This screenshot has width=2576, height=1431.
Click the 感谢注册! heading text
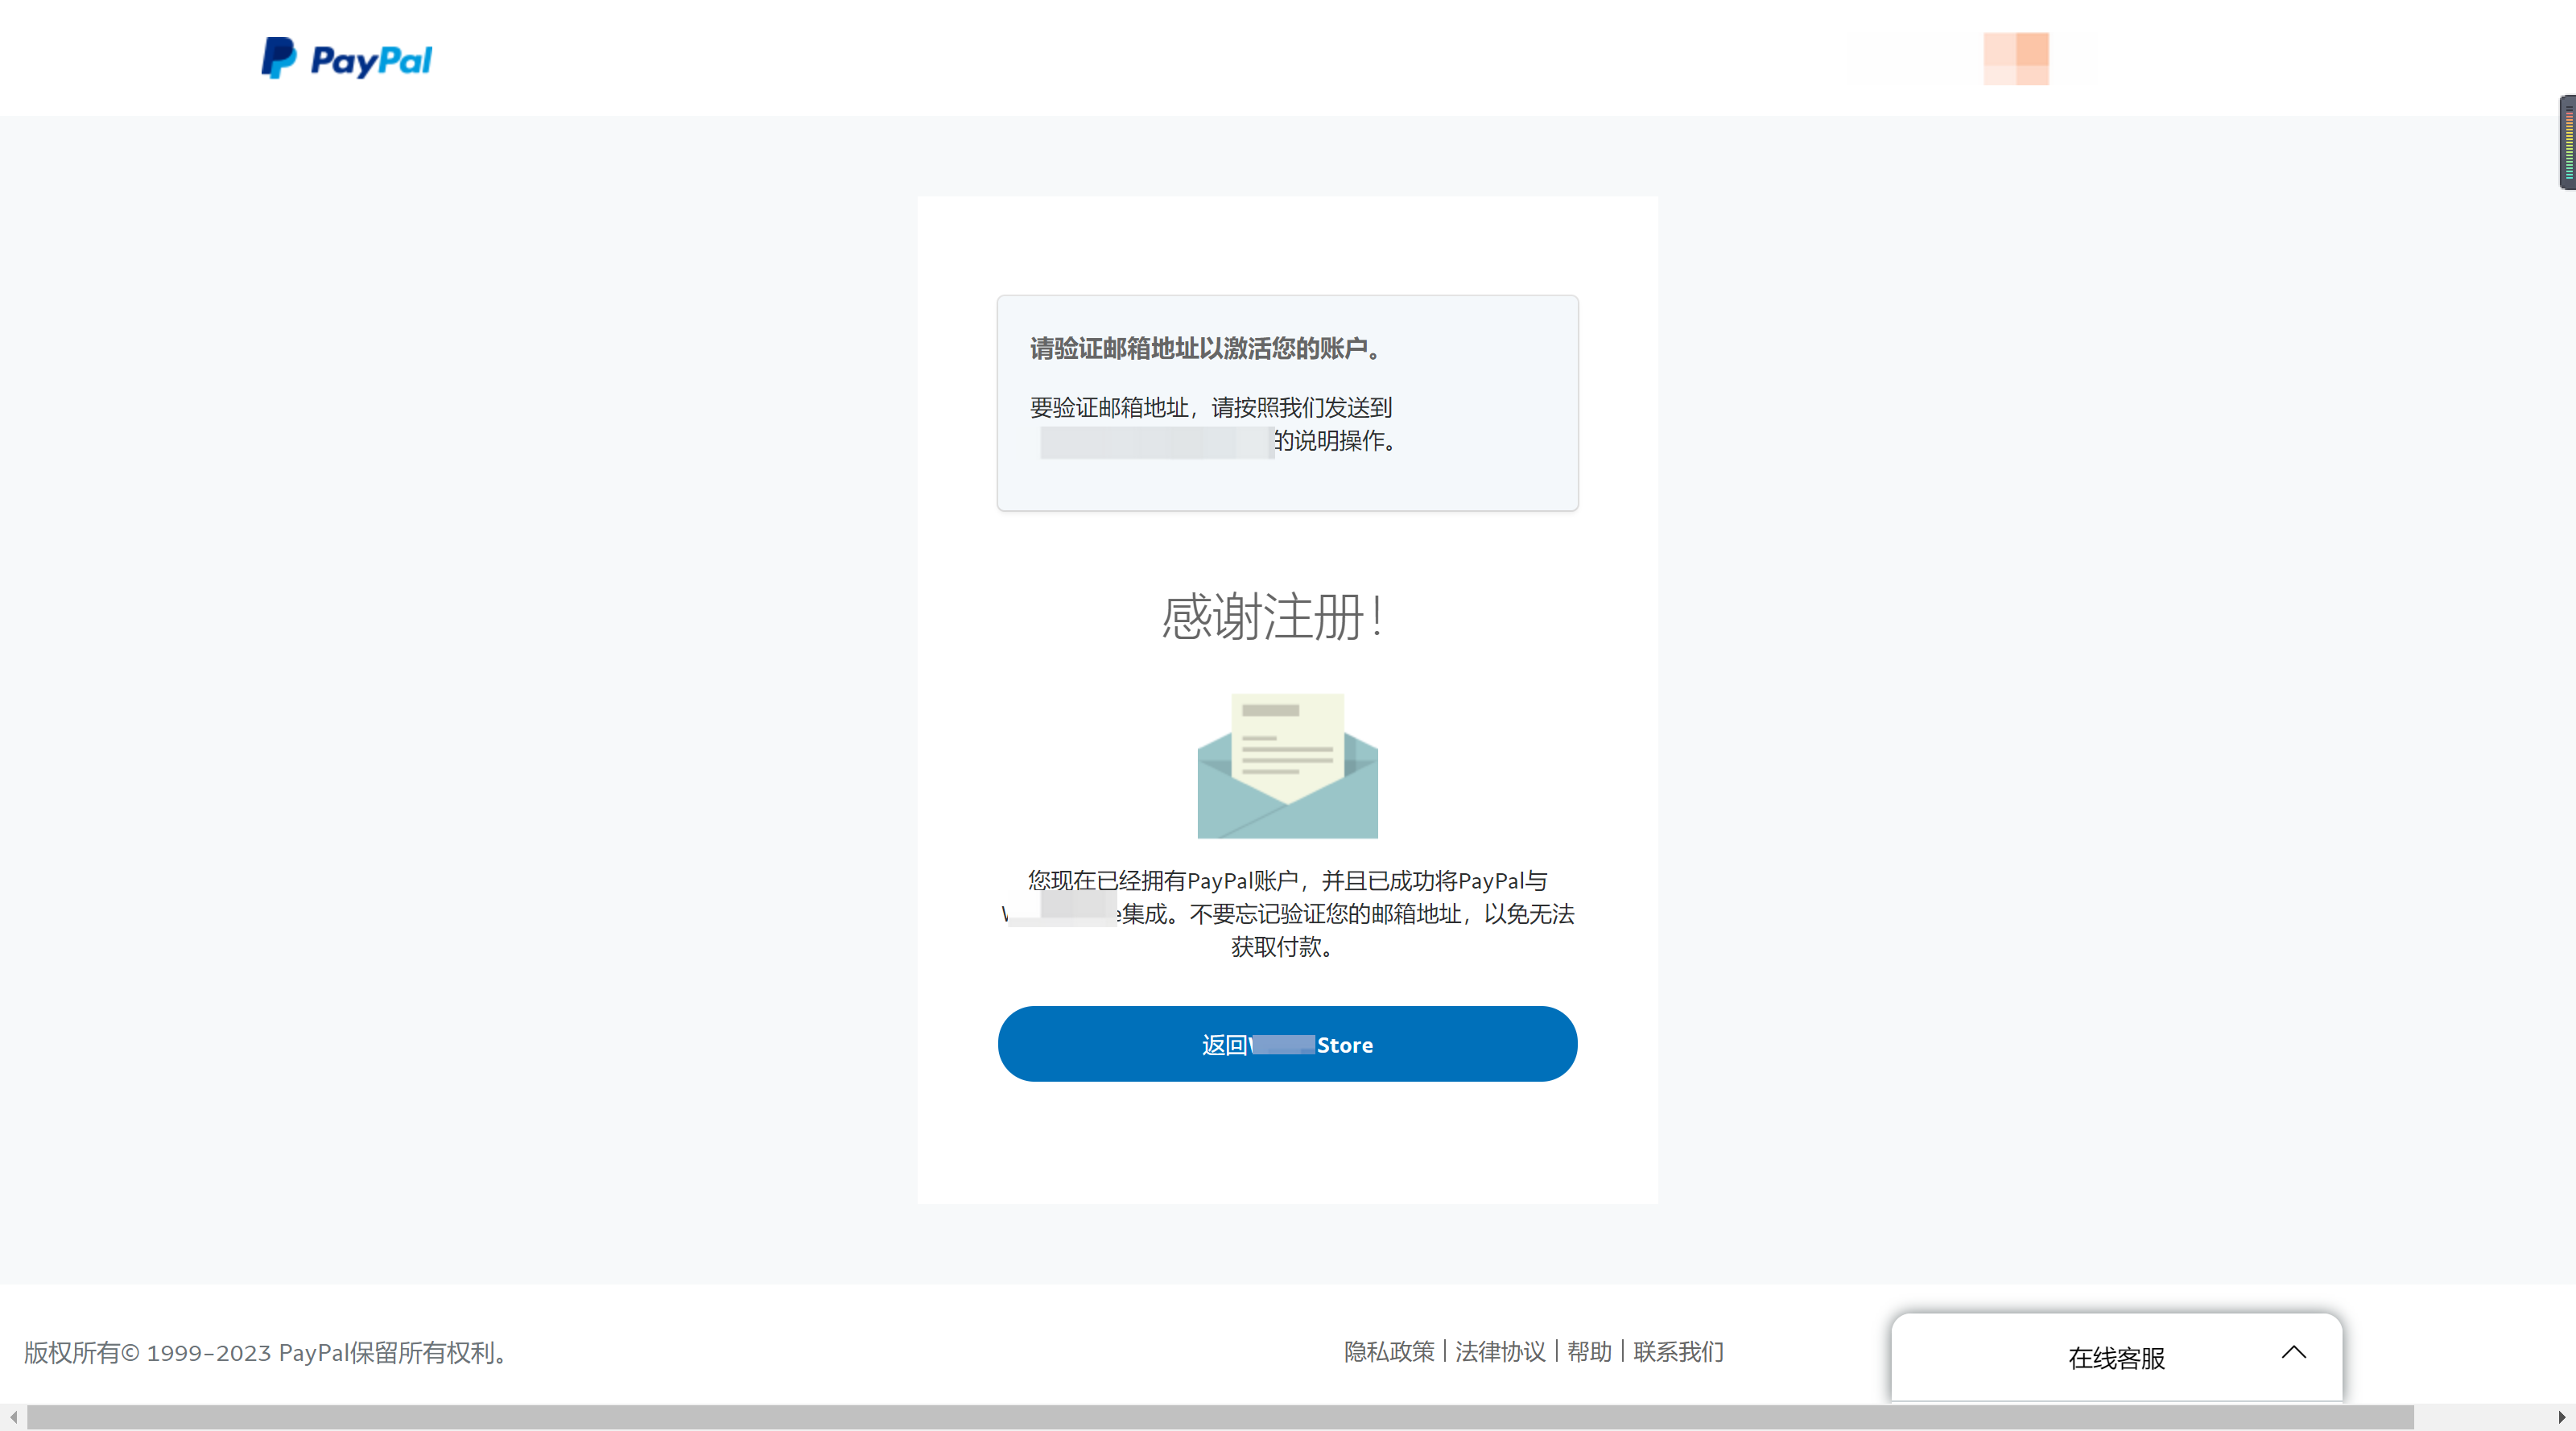click(1273, 616)
